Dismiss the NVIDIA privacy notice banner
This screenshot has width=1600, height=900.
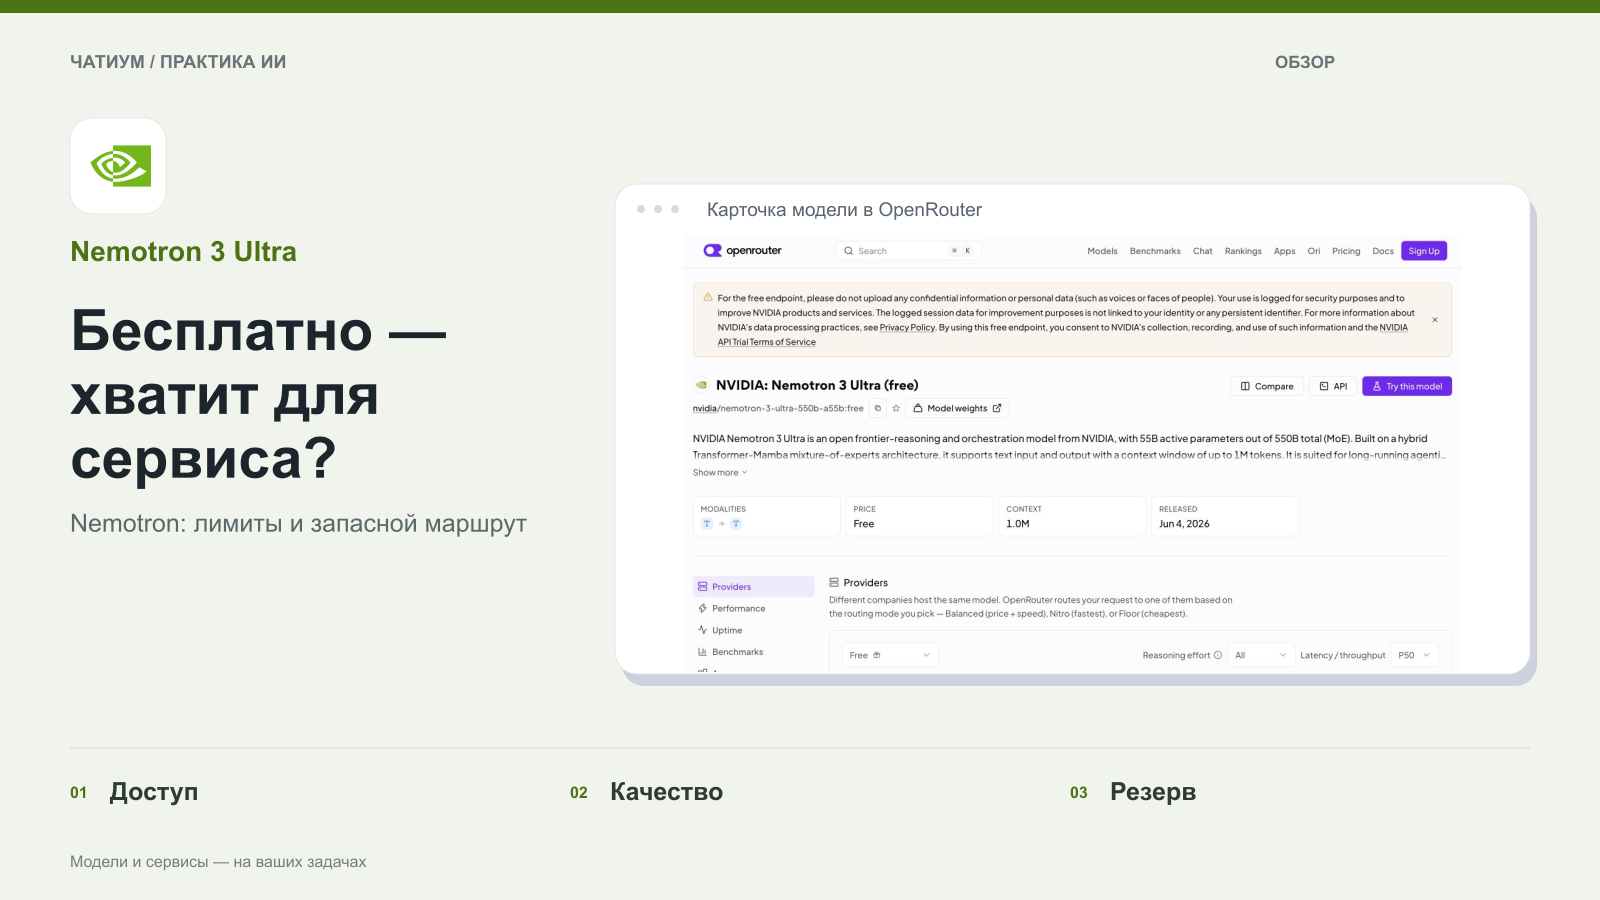(x=1435, y=320)
